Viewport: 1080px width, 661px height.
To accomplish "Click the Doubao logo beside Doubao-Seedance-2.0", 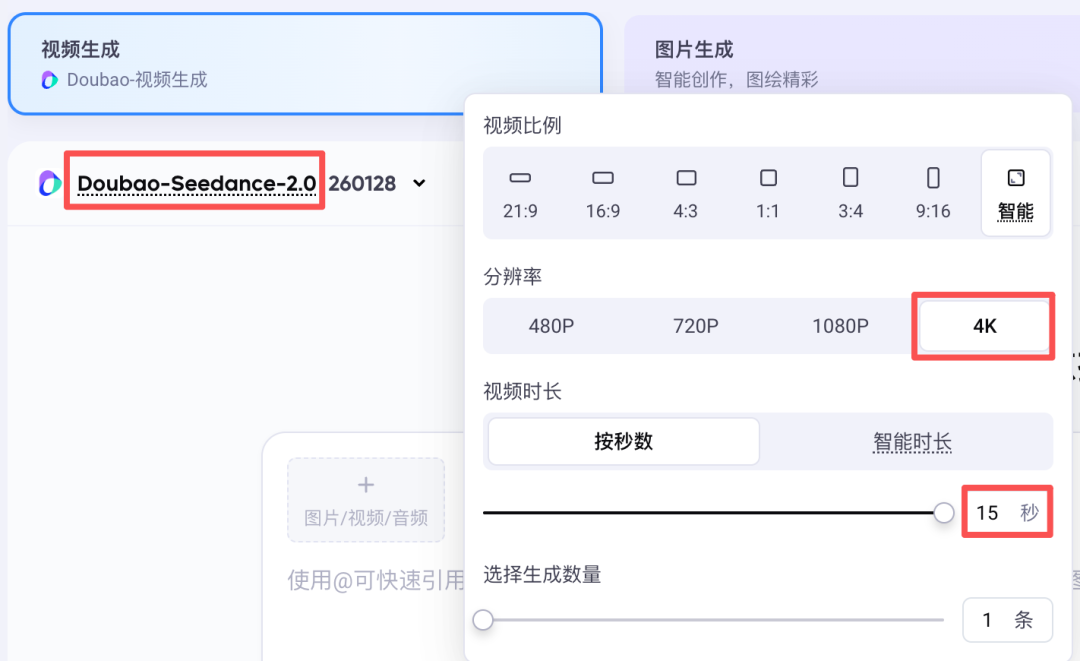I will [50, 183].
